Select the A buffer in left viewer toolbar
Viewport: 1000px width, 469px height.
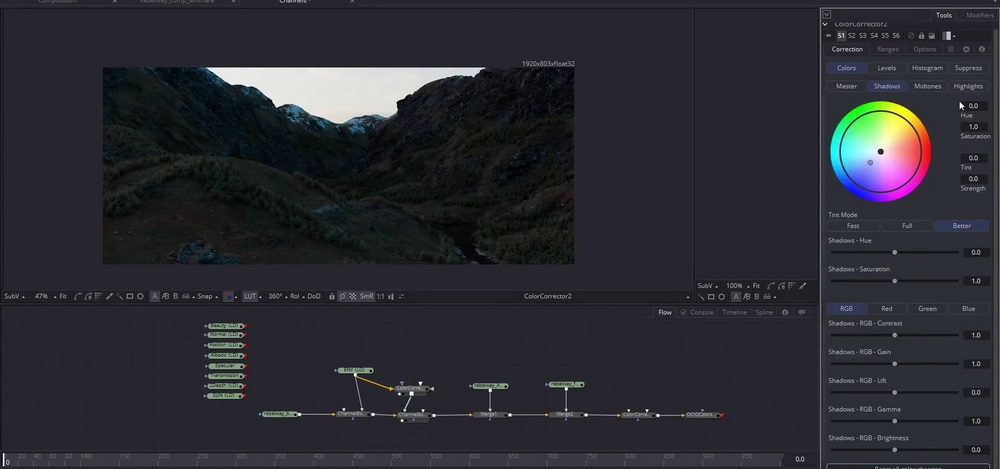pyautogui.click(x=155, y=296)
